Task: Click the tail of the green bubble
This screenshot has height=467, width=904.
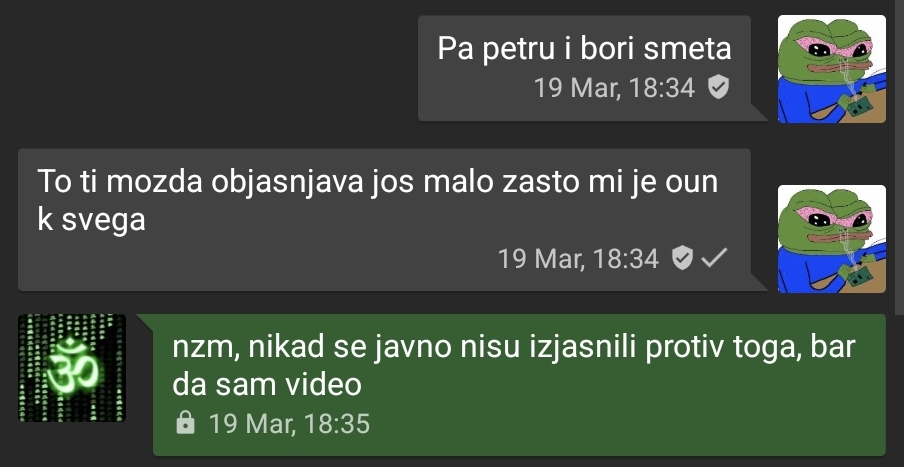Action: (x=145, y=323)
